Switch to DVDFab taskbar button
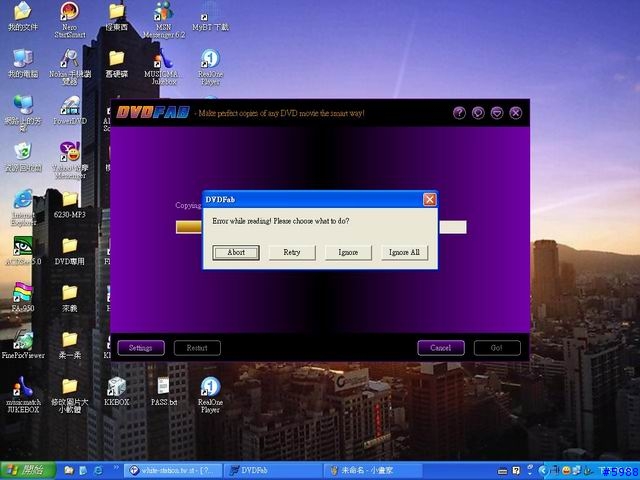Viewport: 640px width, 480px height. (273, 471)
